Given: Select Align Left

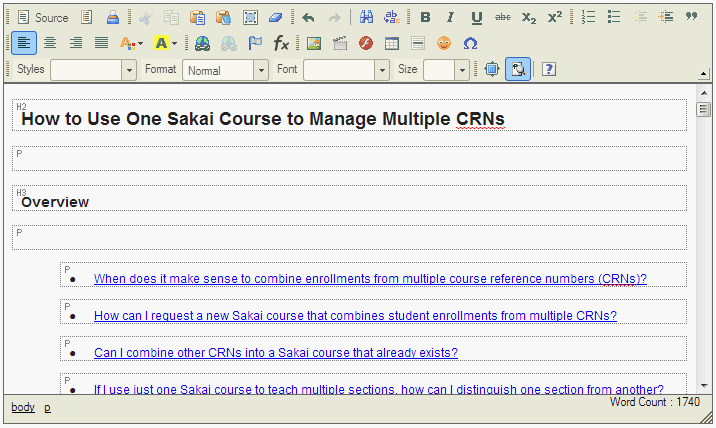Looking at the screenshot, I should click(x=24, y=43).
